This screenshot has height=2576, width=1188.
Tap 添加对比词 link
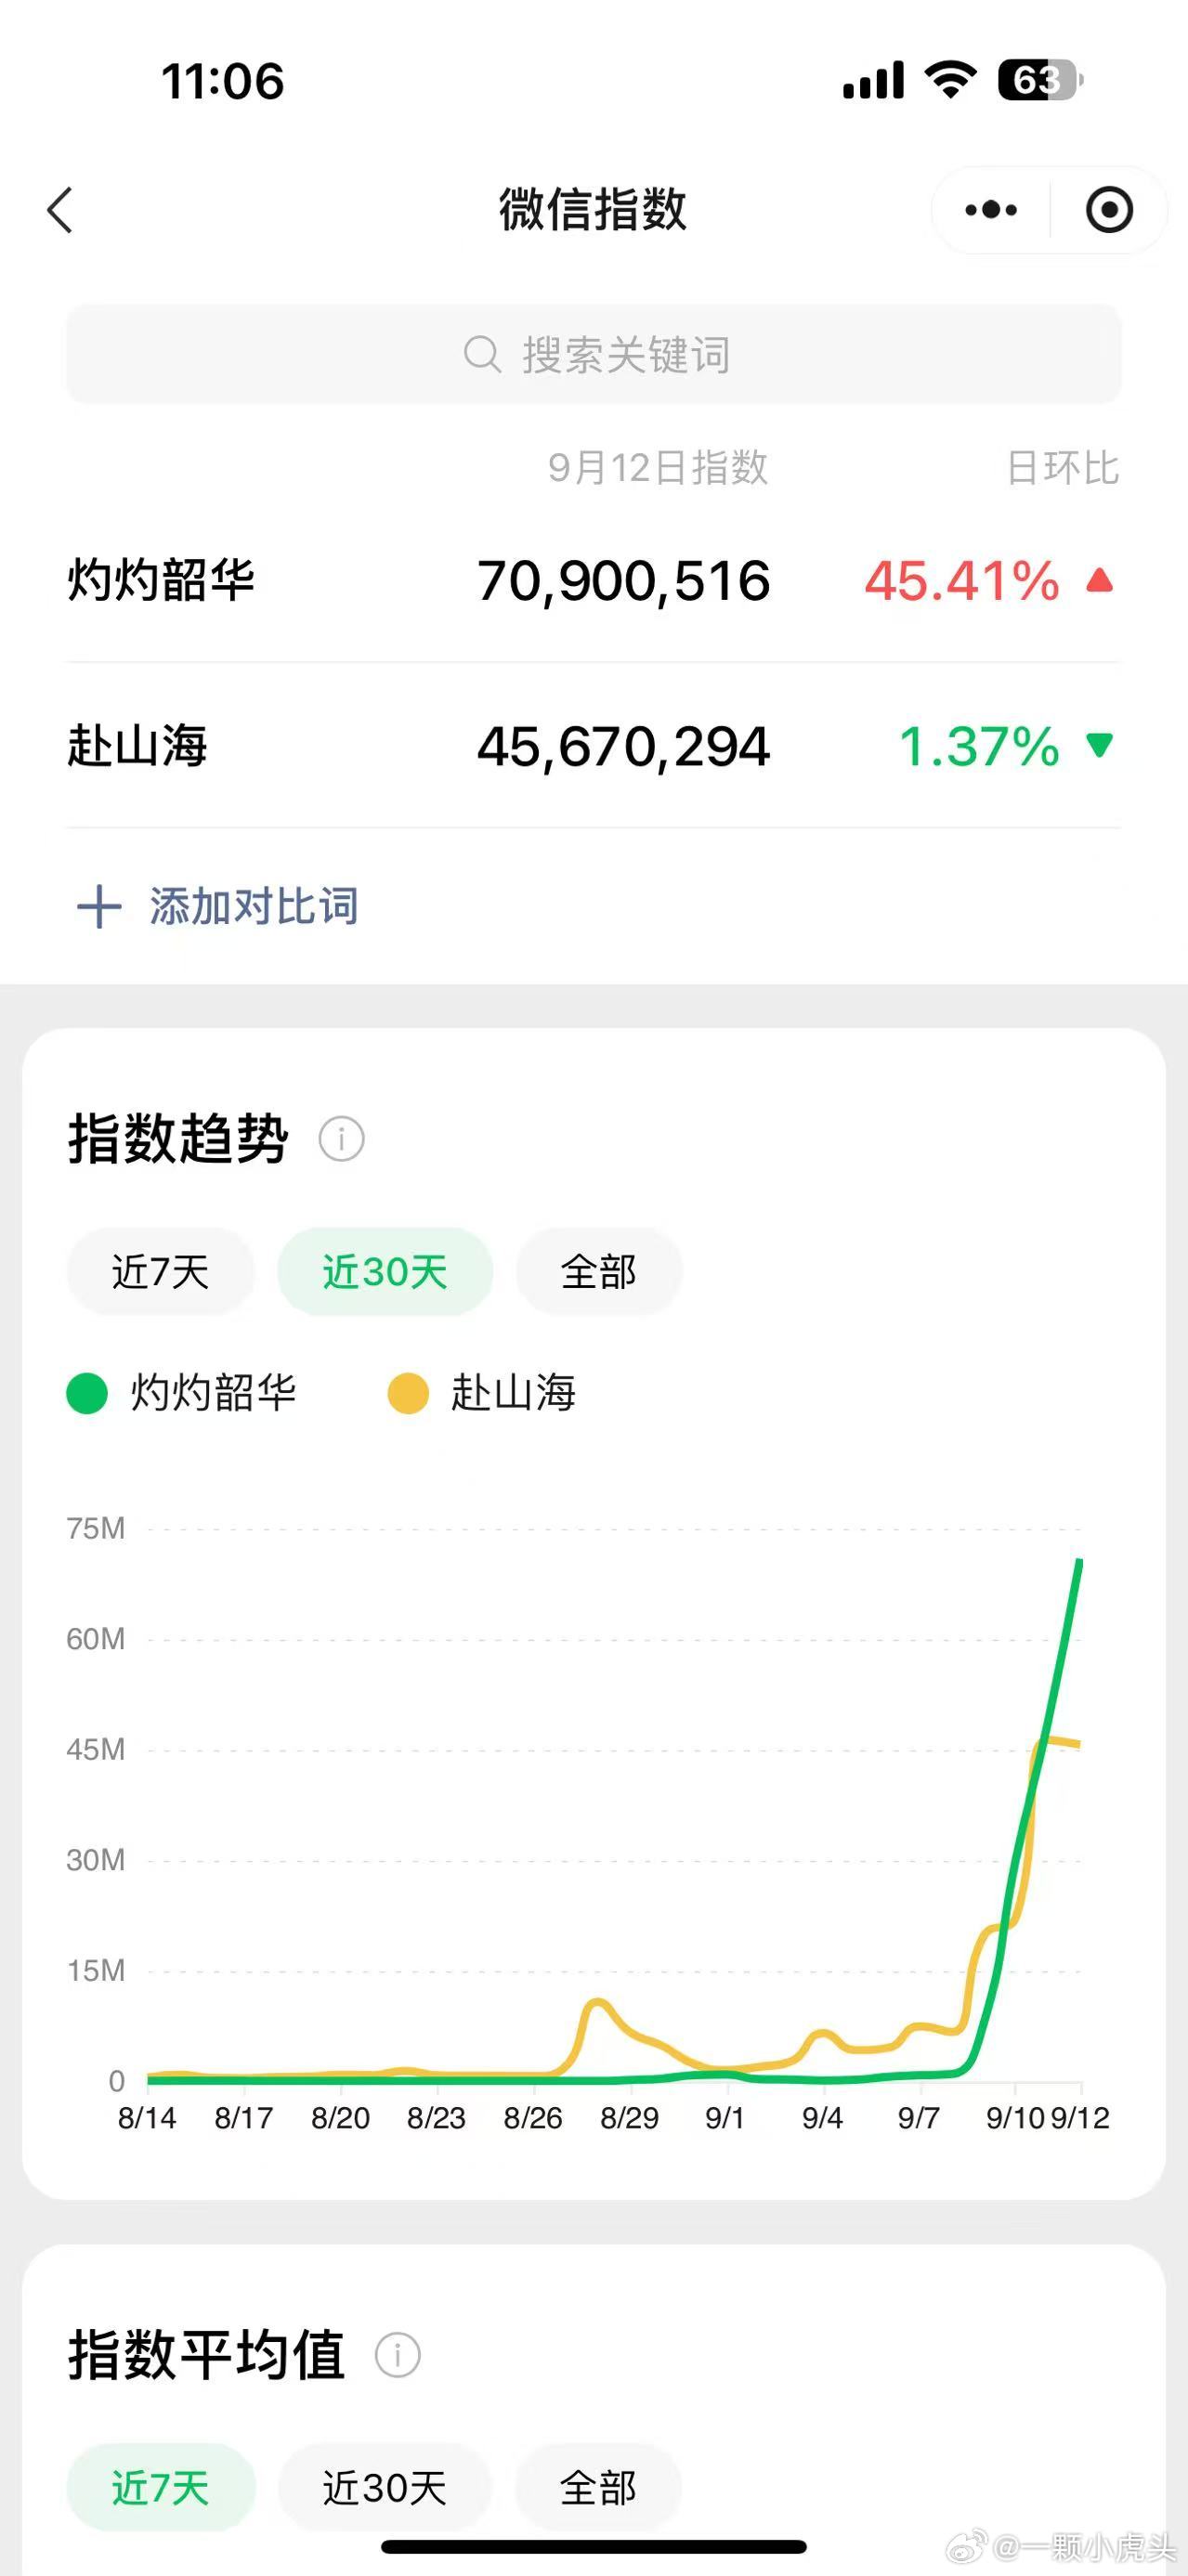pos(254,906)
